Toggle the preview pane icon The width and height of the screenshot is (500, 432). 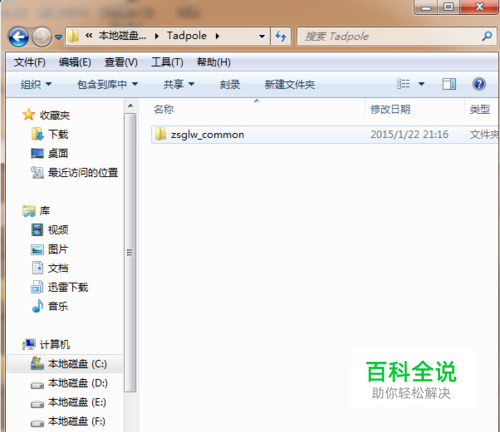pos(449,84)
